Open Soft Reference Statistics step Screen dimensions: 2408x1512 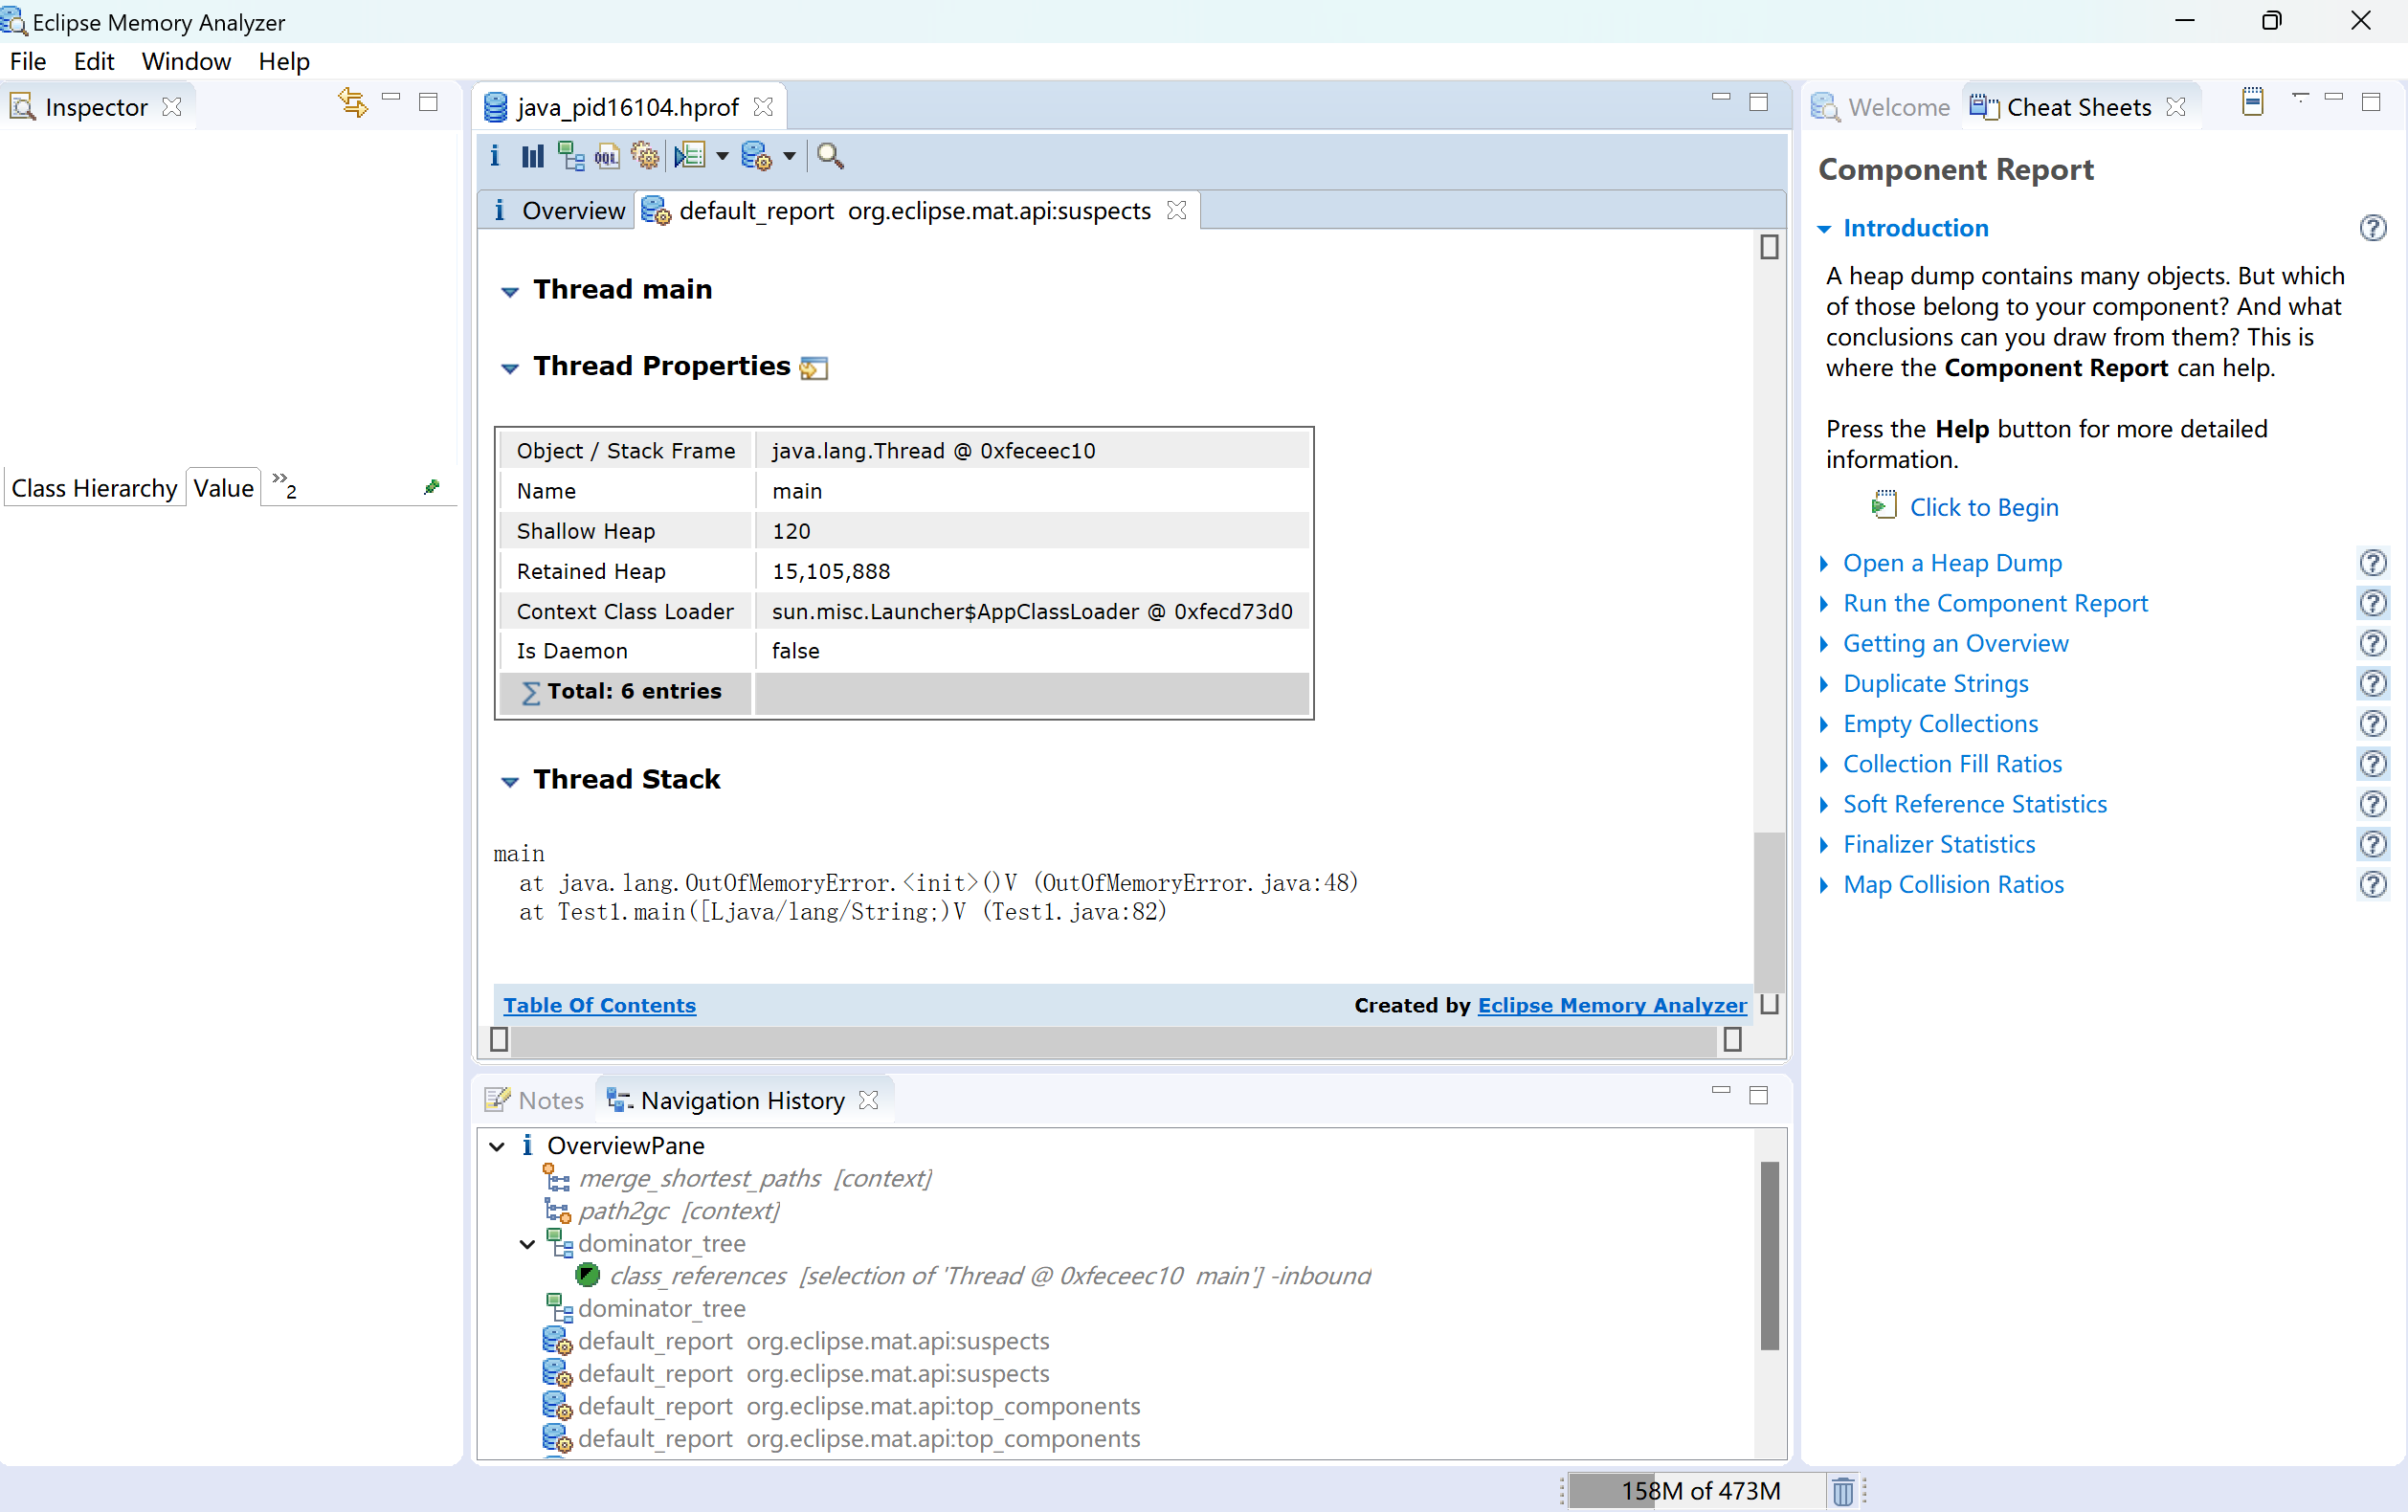[1974, 804]
